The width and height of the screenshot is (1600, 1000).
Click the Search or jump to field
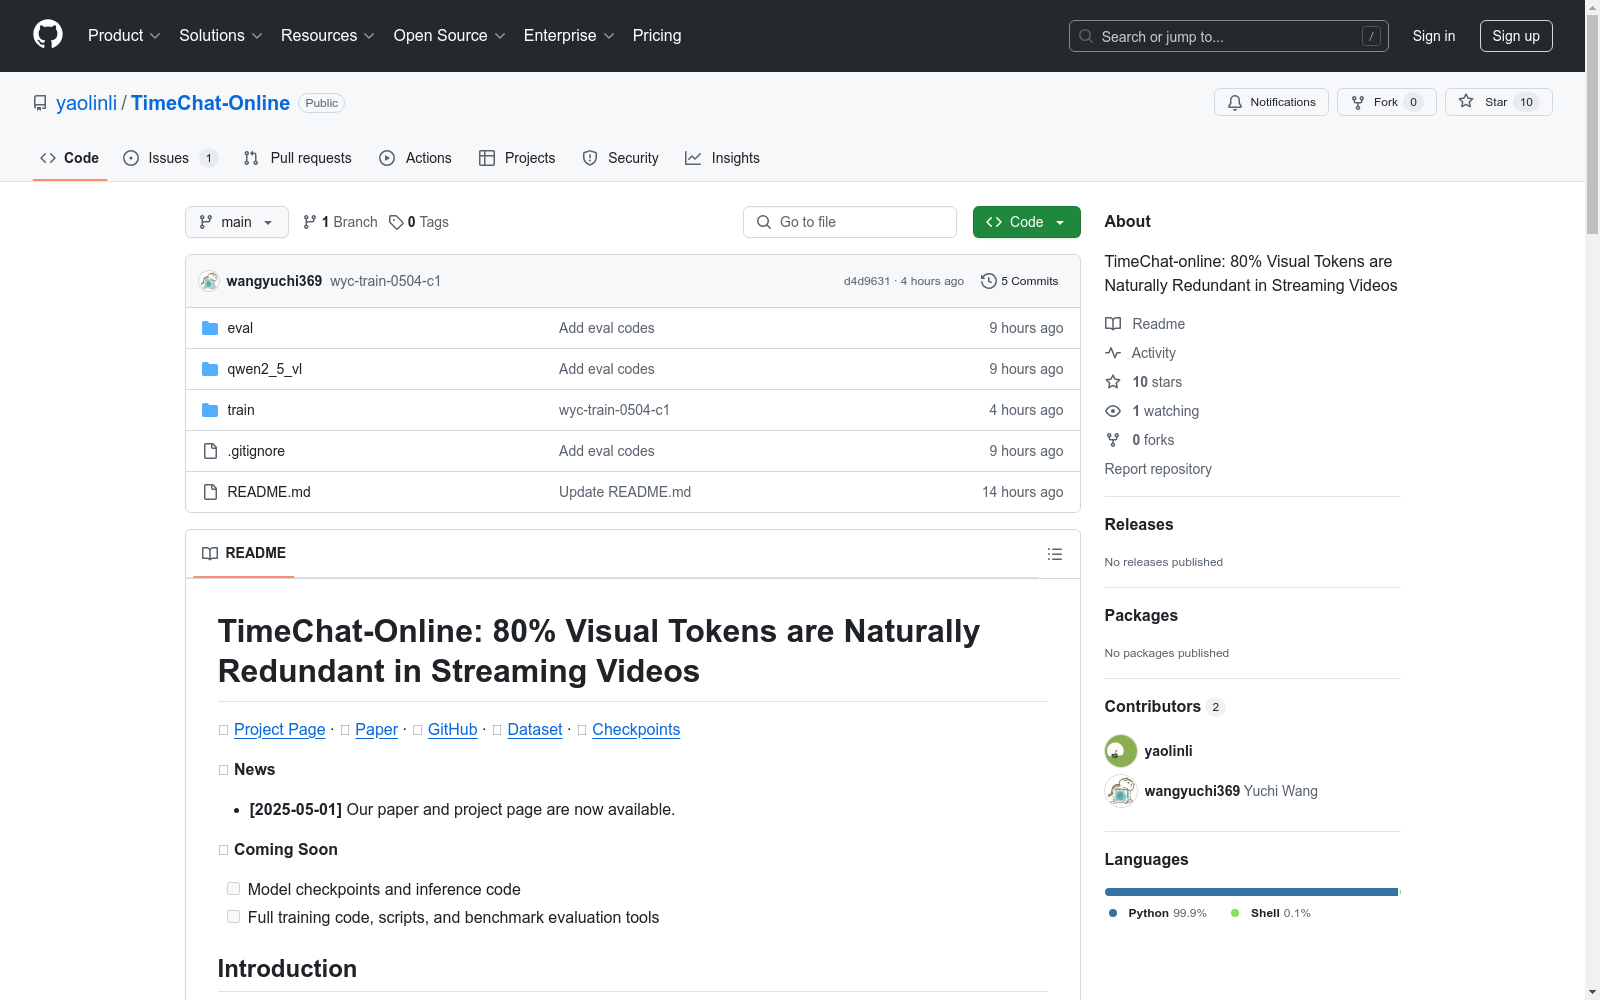coord(1229,36)
